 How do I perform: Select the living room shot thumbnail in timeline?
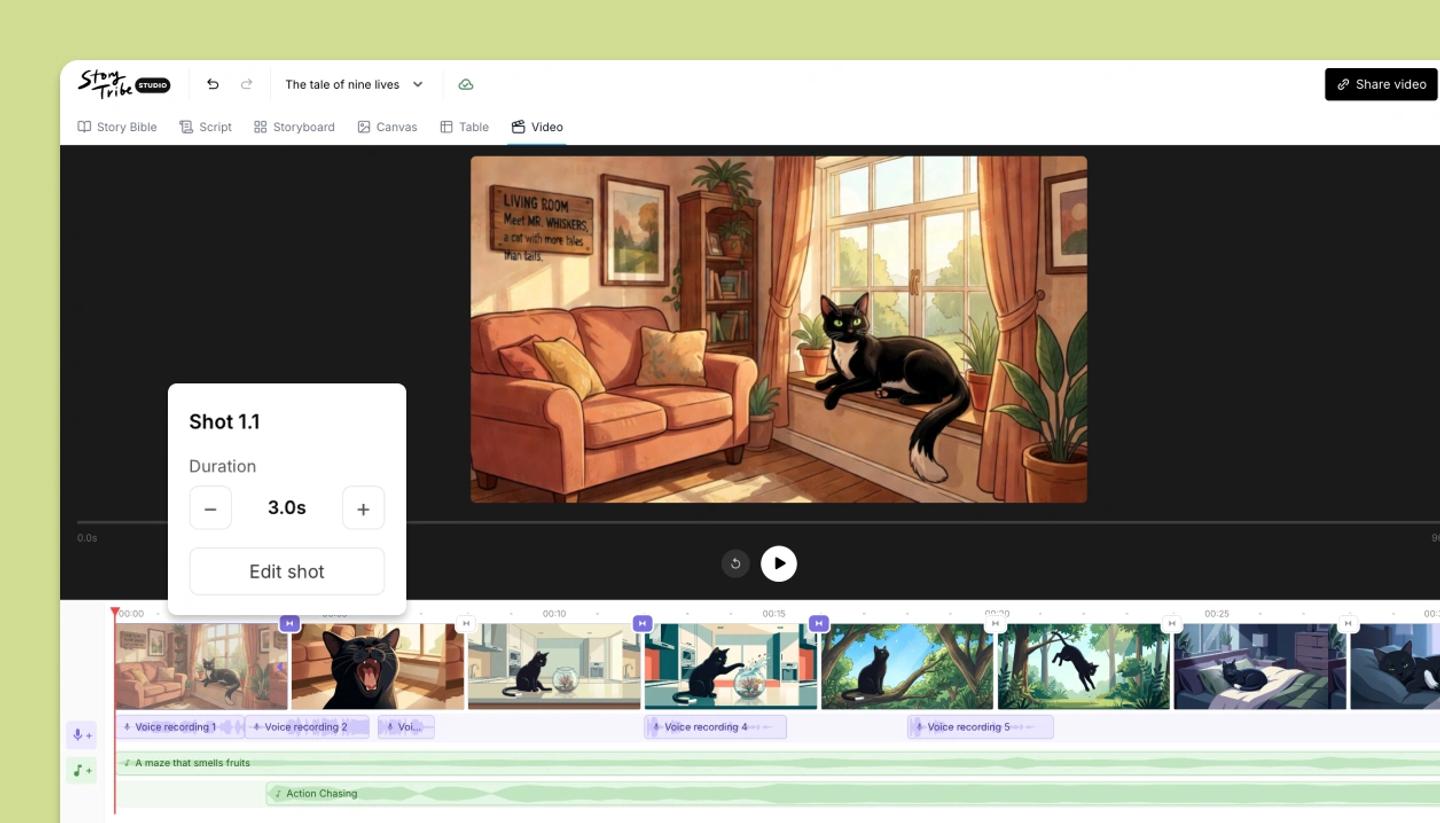pos(201,667)
